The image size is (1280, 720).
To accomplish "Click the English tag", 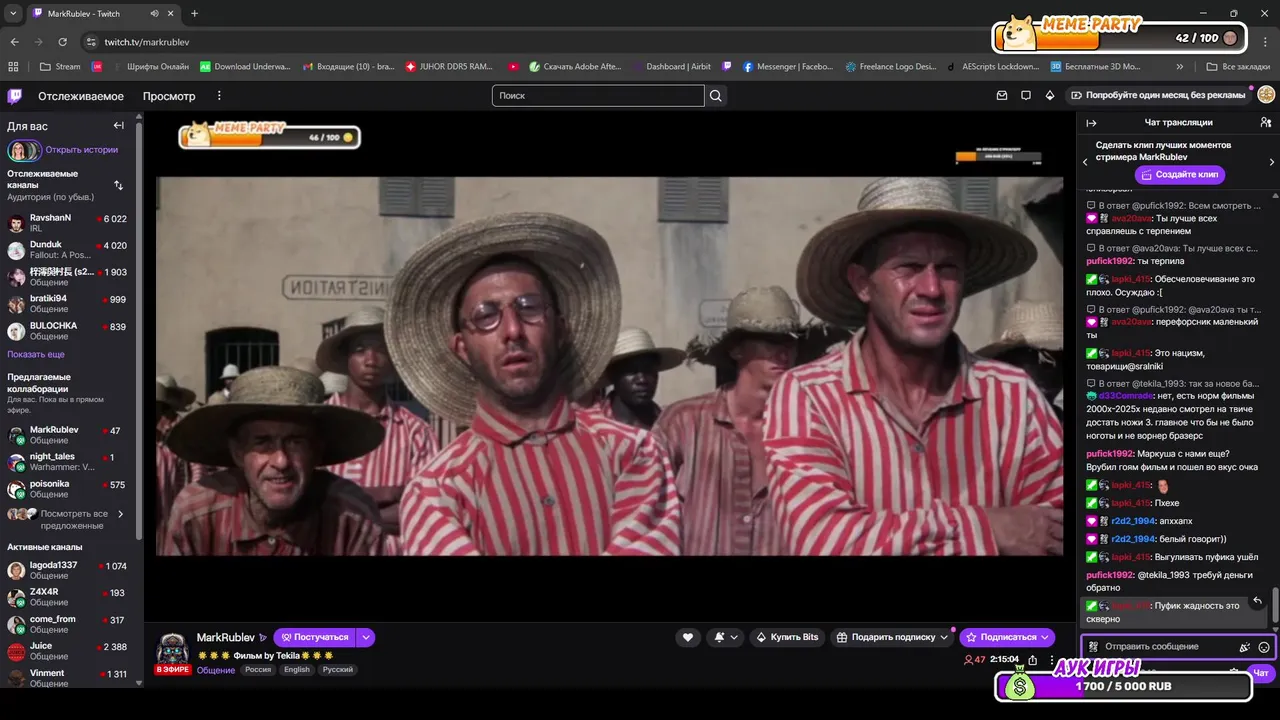I will 297,670.
